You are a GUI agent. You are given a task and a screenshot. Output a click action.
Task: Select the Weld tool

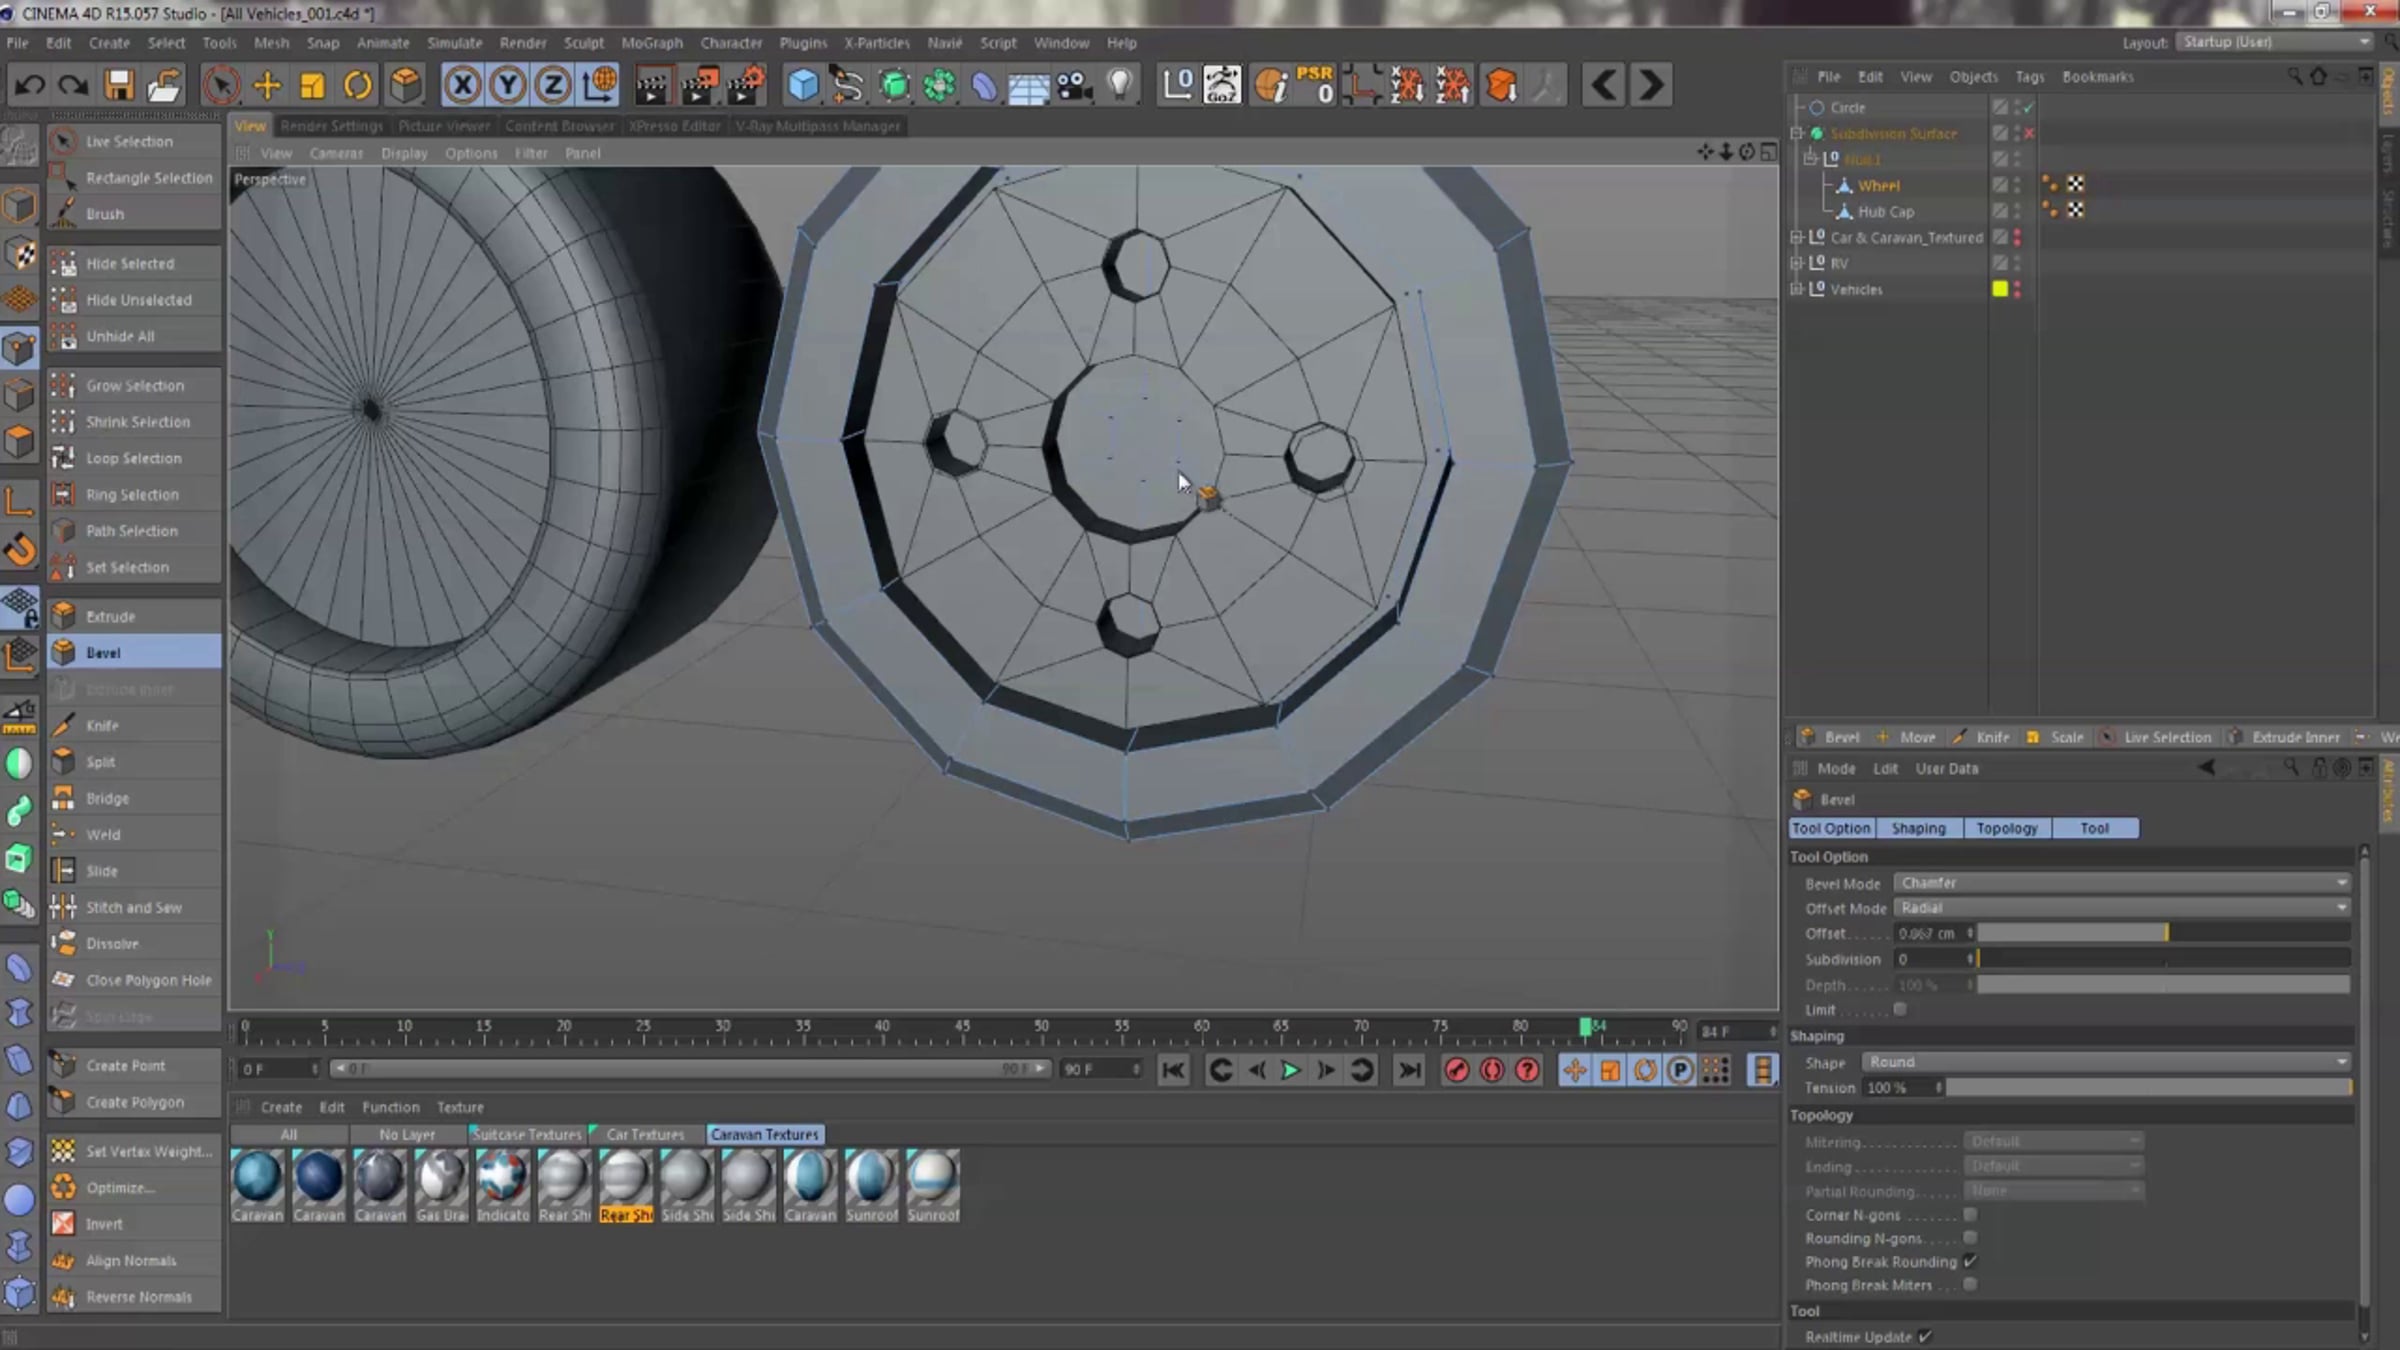(133, 834)
